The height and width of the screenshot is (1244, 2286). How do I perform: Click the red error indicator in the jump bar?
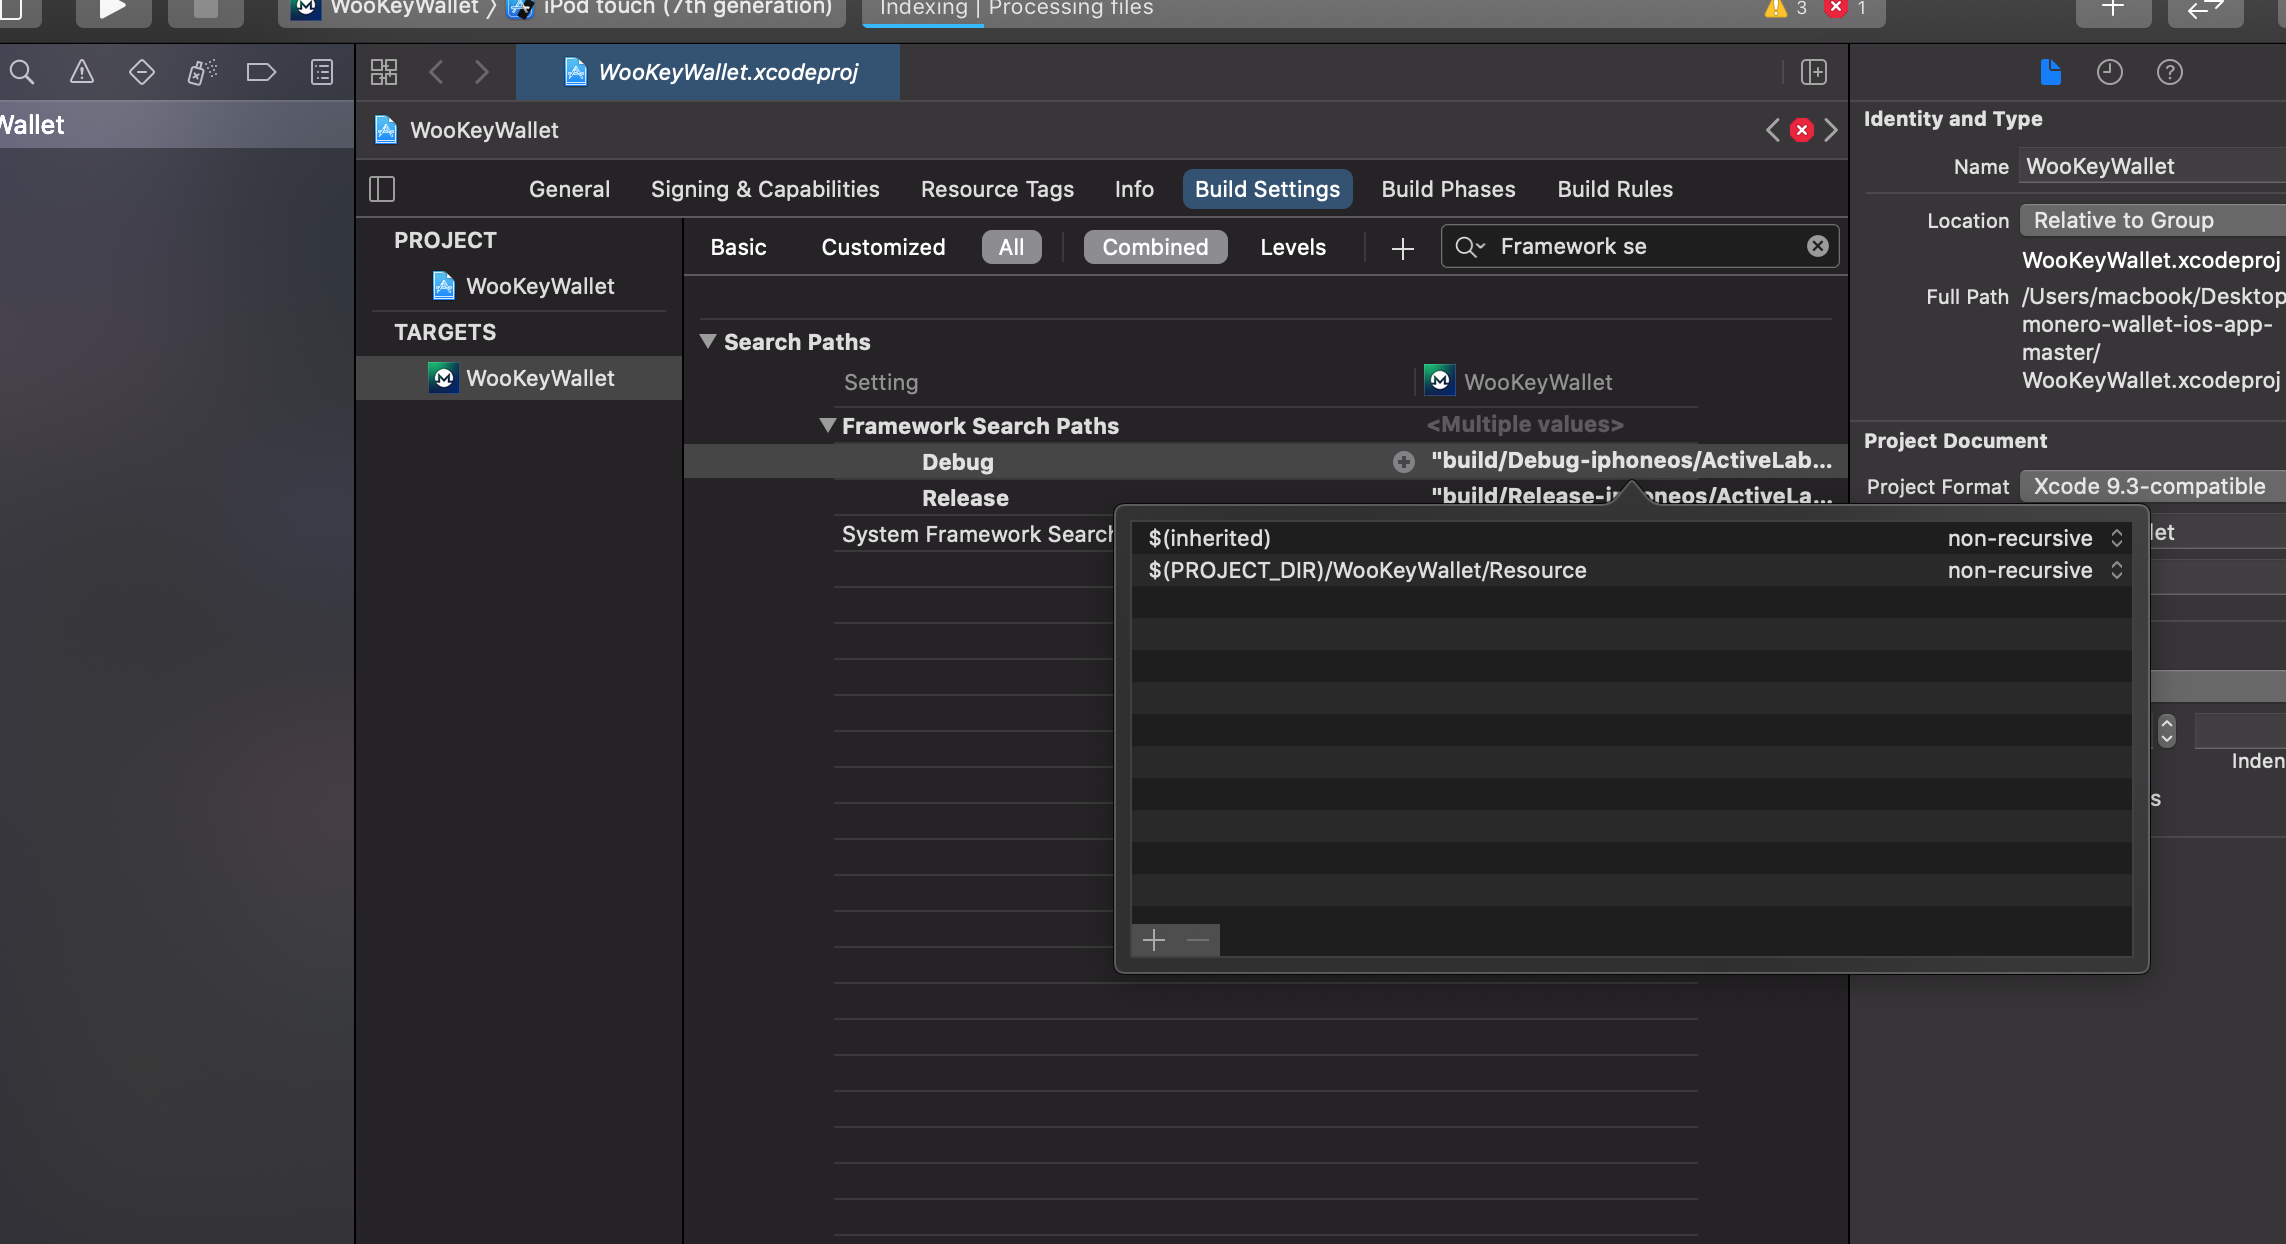(1802, 130)
